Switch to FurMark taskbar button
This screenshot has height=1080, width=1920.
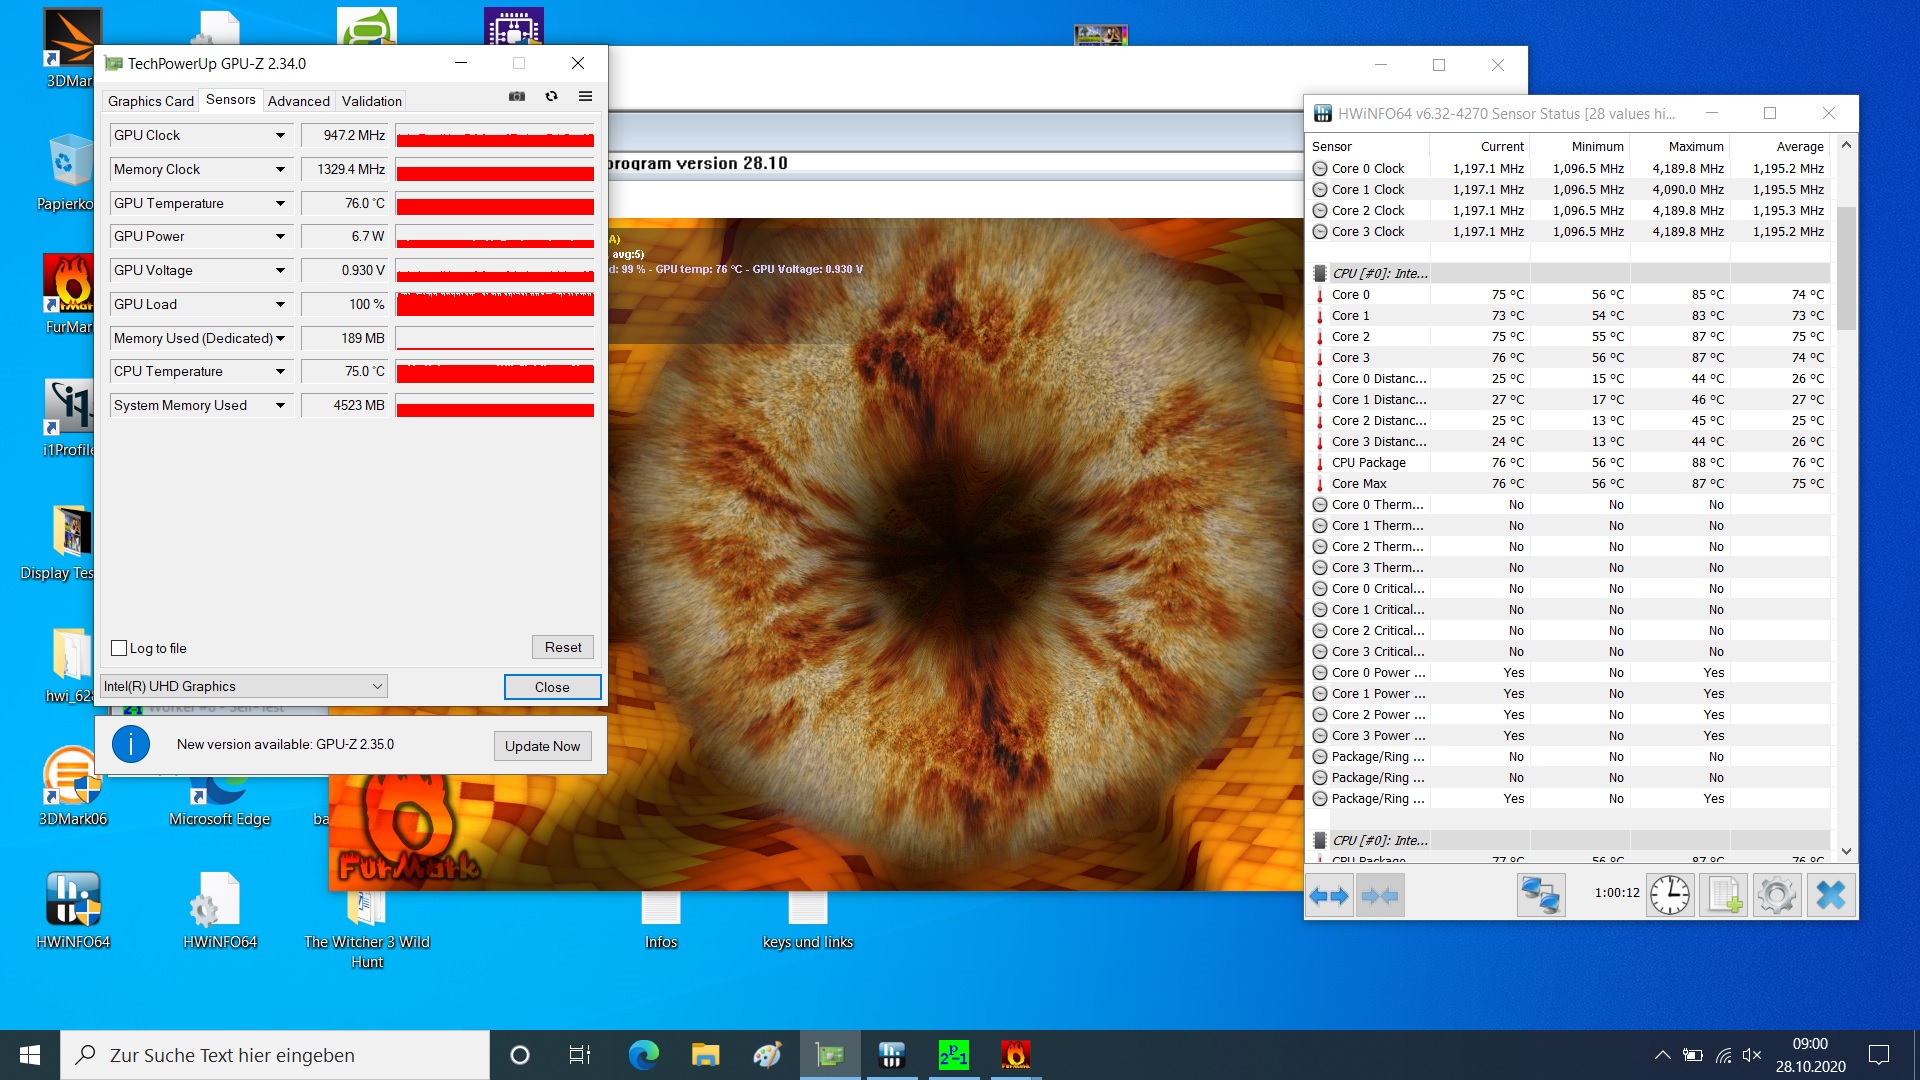1015,1055
